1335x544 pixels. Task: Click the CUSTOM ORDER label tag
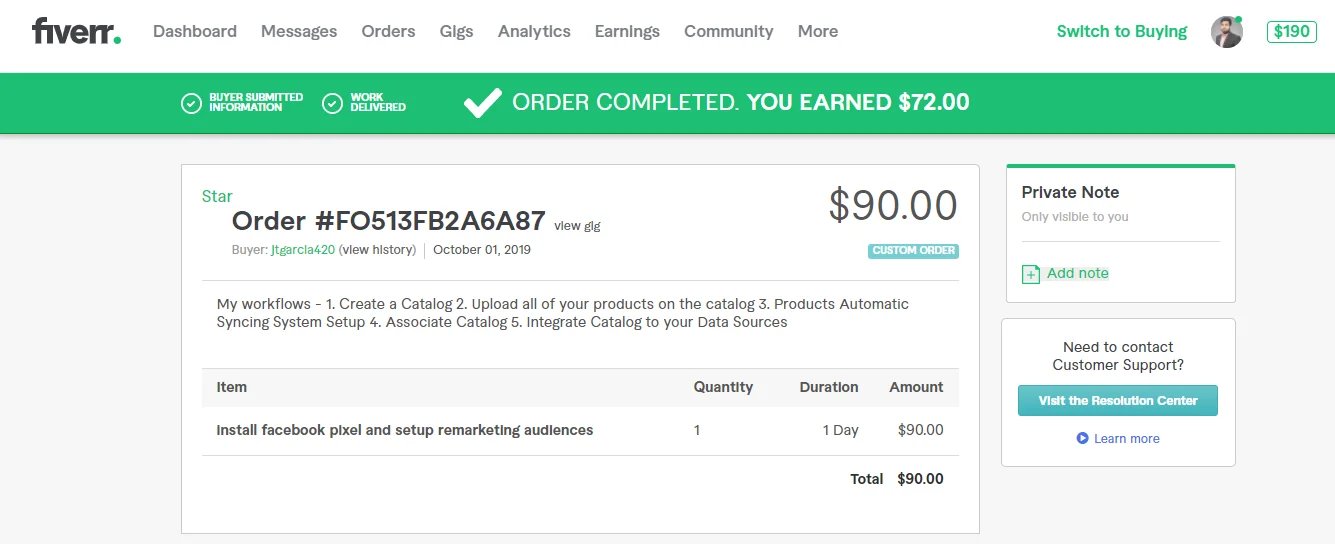[x=913, y=251]
